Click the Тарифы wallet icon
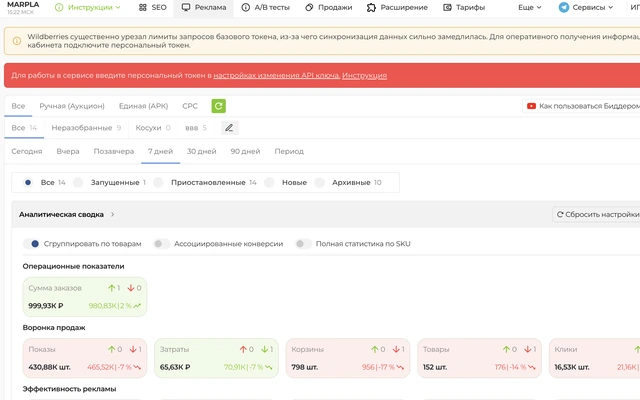This screenshot has width=640, height=400. (447, 7)
